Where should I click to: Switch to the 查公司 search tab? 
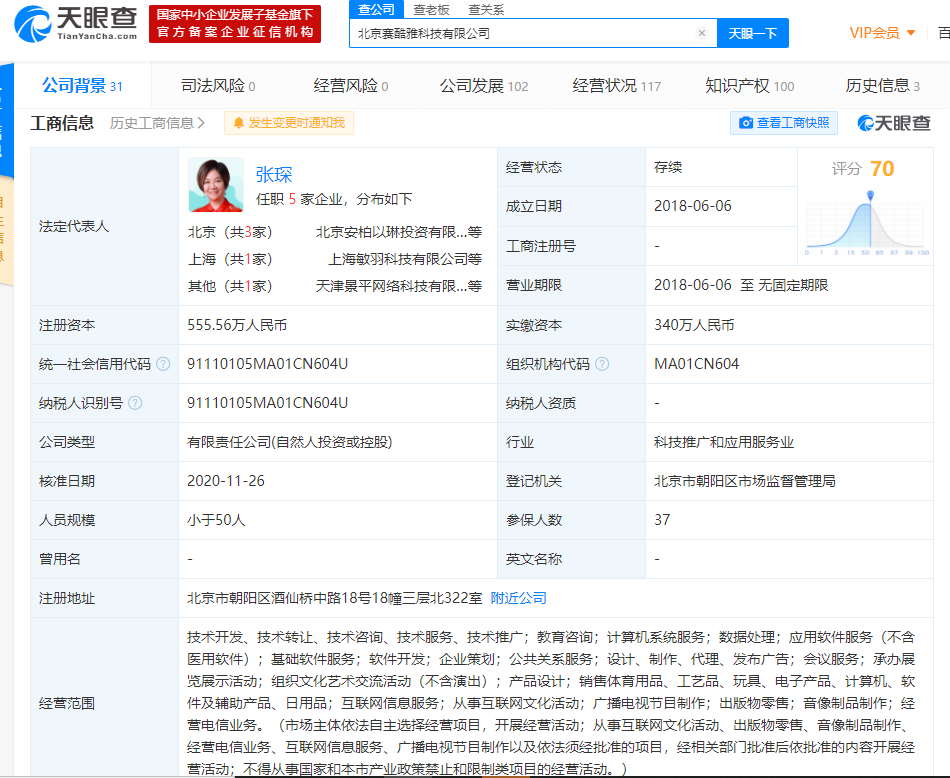click(x=376, y=9)
